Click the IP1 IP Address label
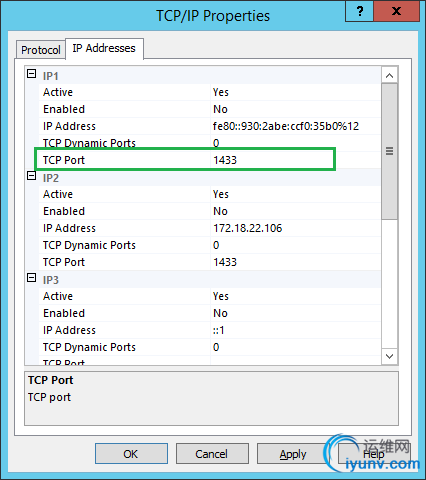The height and width of the screenshot is (480, 426). 69,126
